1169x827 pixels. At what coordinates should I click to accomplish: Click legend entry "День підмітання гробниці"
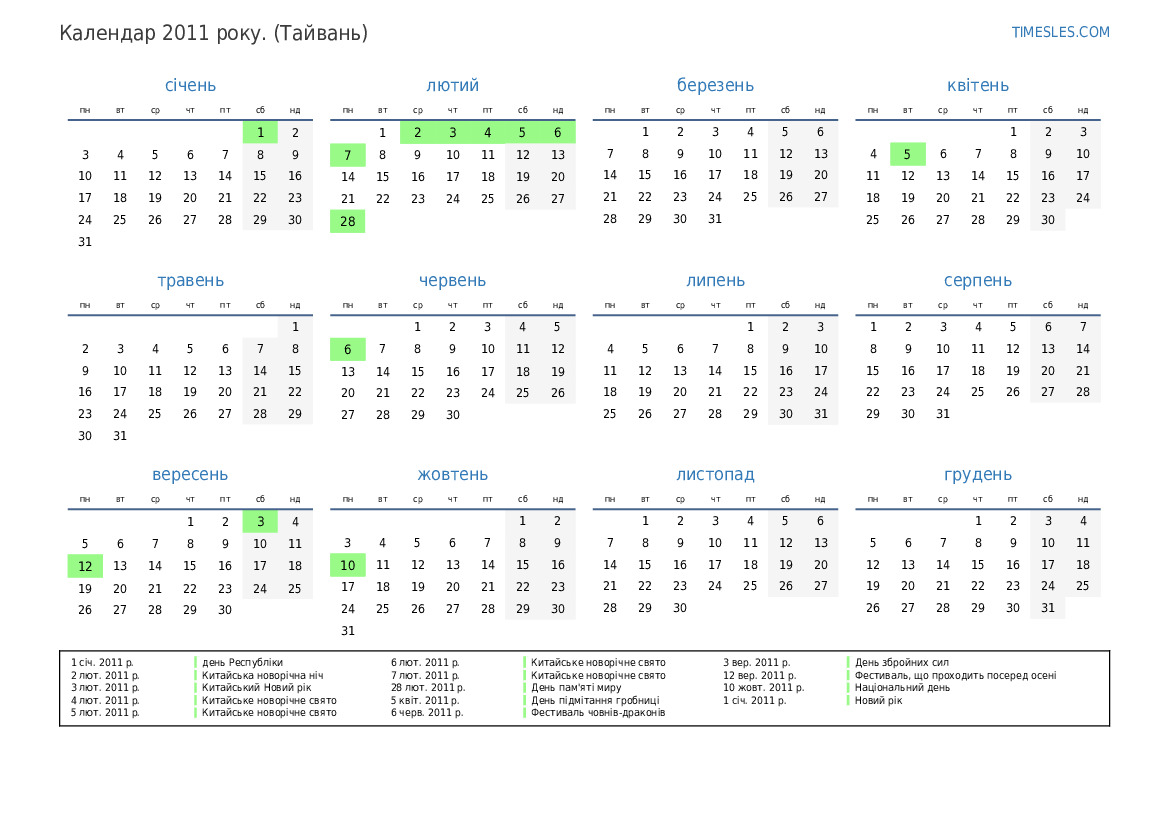pyautogui.click(x=595, y=700)
